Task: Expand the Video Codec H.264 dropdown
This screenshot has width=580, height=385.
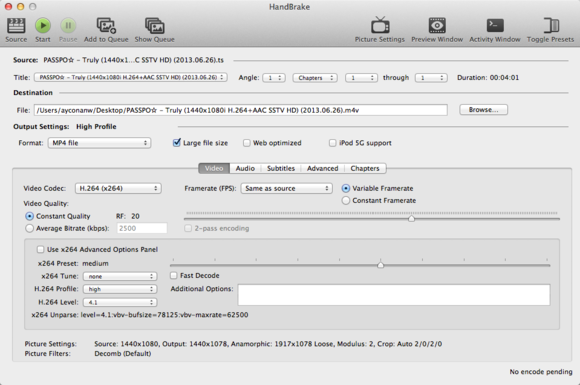Action: (x=118, y=188)
